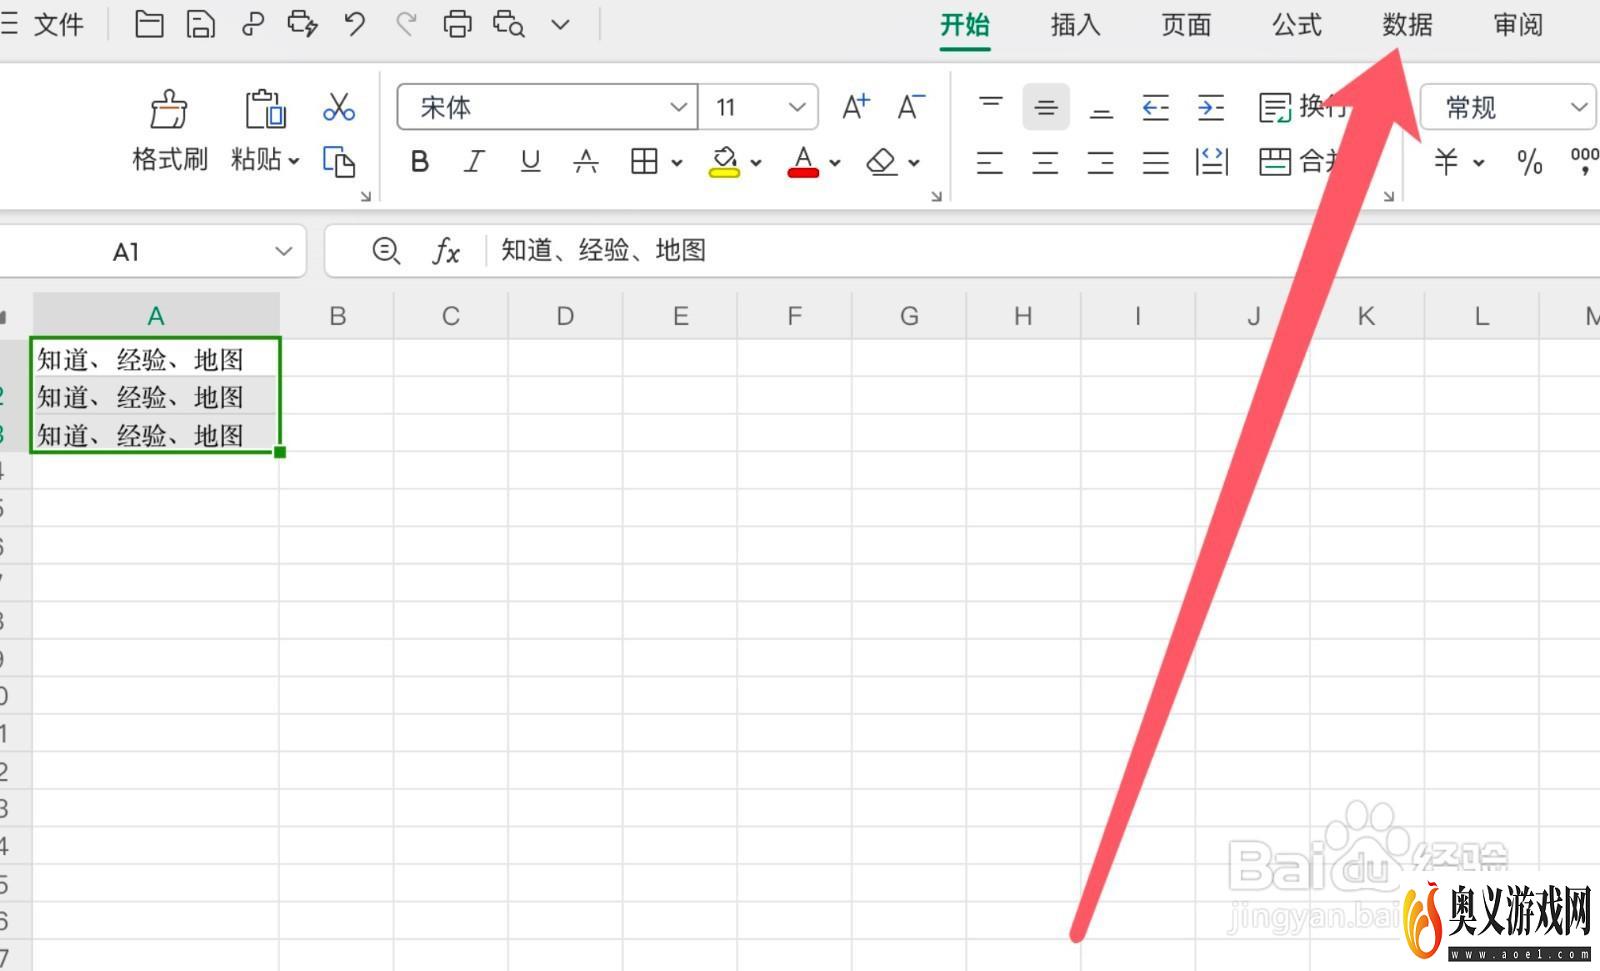Click the decrease indent icon
1600x971 pixels.
point(1156,107)
